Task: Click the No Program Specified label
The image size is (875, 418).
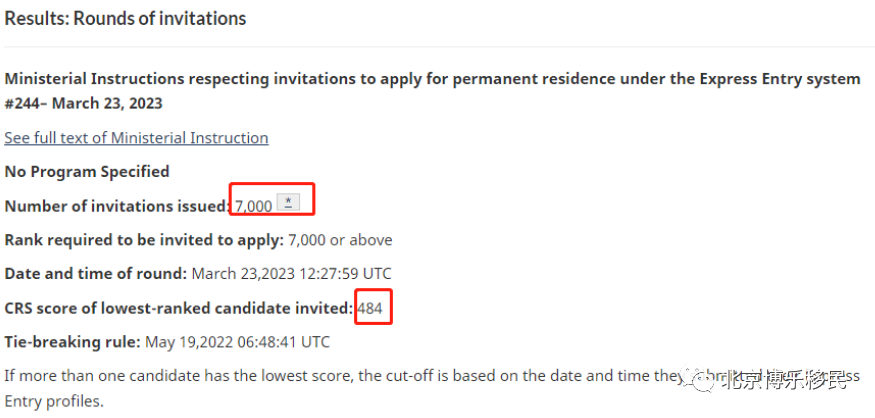Action: pyautogui.click(x=86, y=172)
